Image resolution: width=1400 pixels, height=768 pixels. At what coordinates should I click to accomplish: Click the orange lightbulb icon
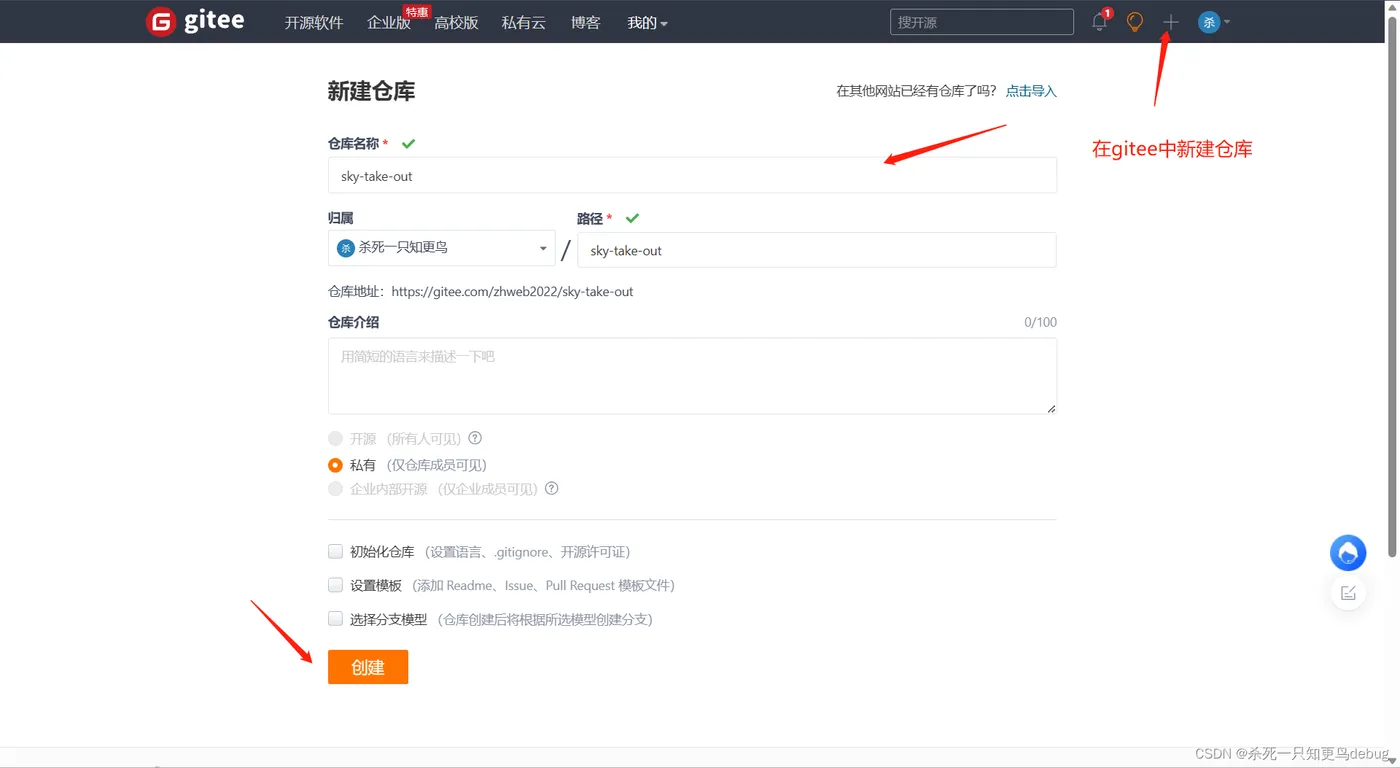coord(1135,21)
